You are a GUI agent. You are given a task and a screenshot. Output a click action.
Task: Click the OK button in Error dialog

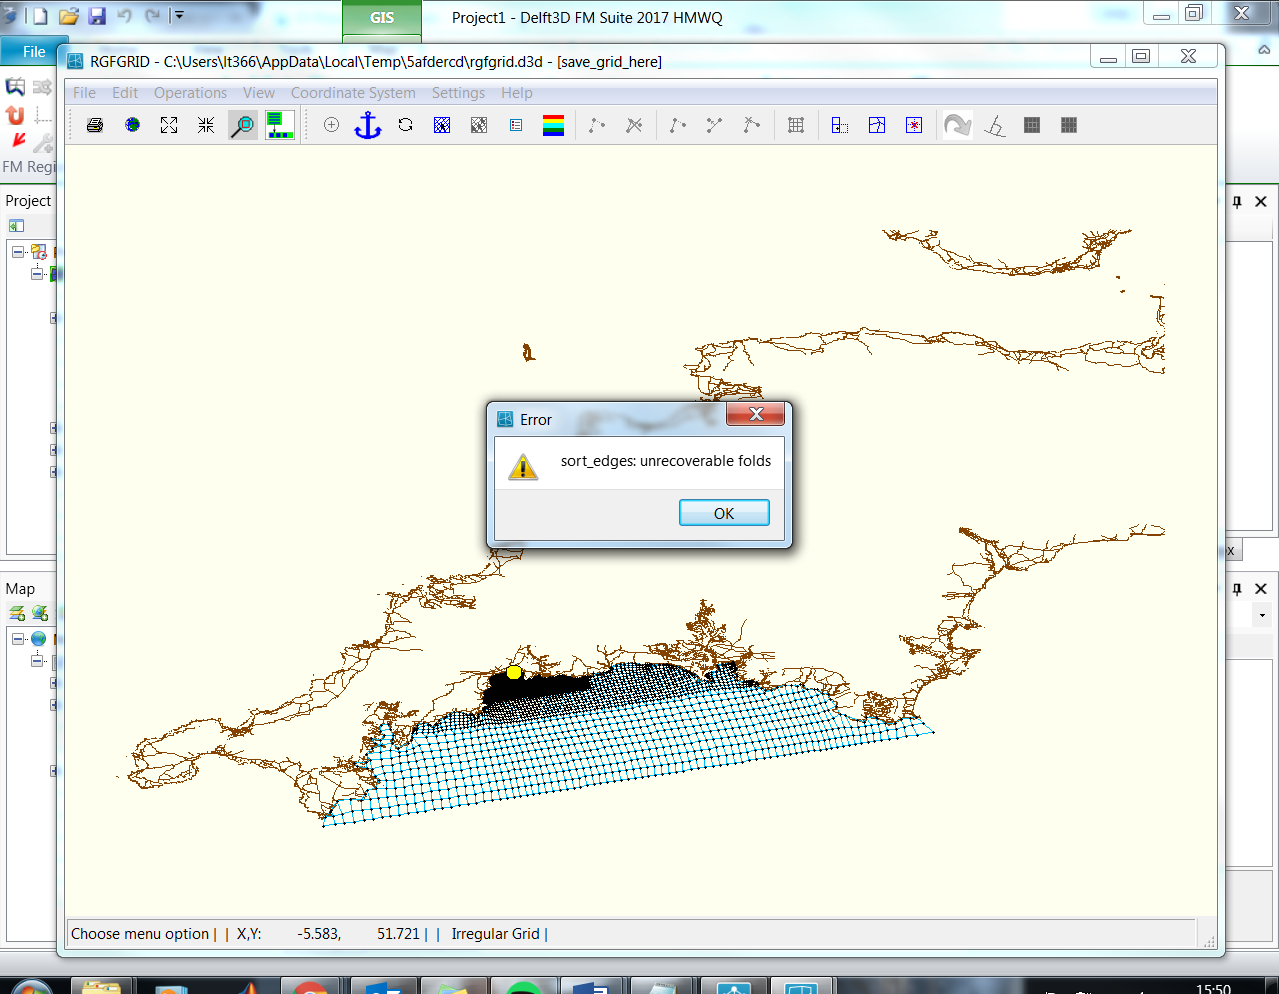[x=724, y=513]
